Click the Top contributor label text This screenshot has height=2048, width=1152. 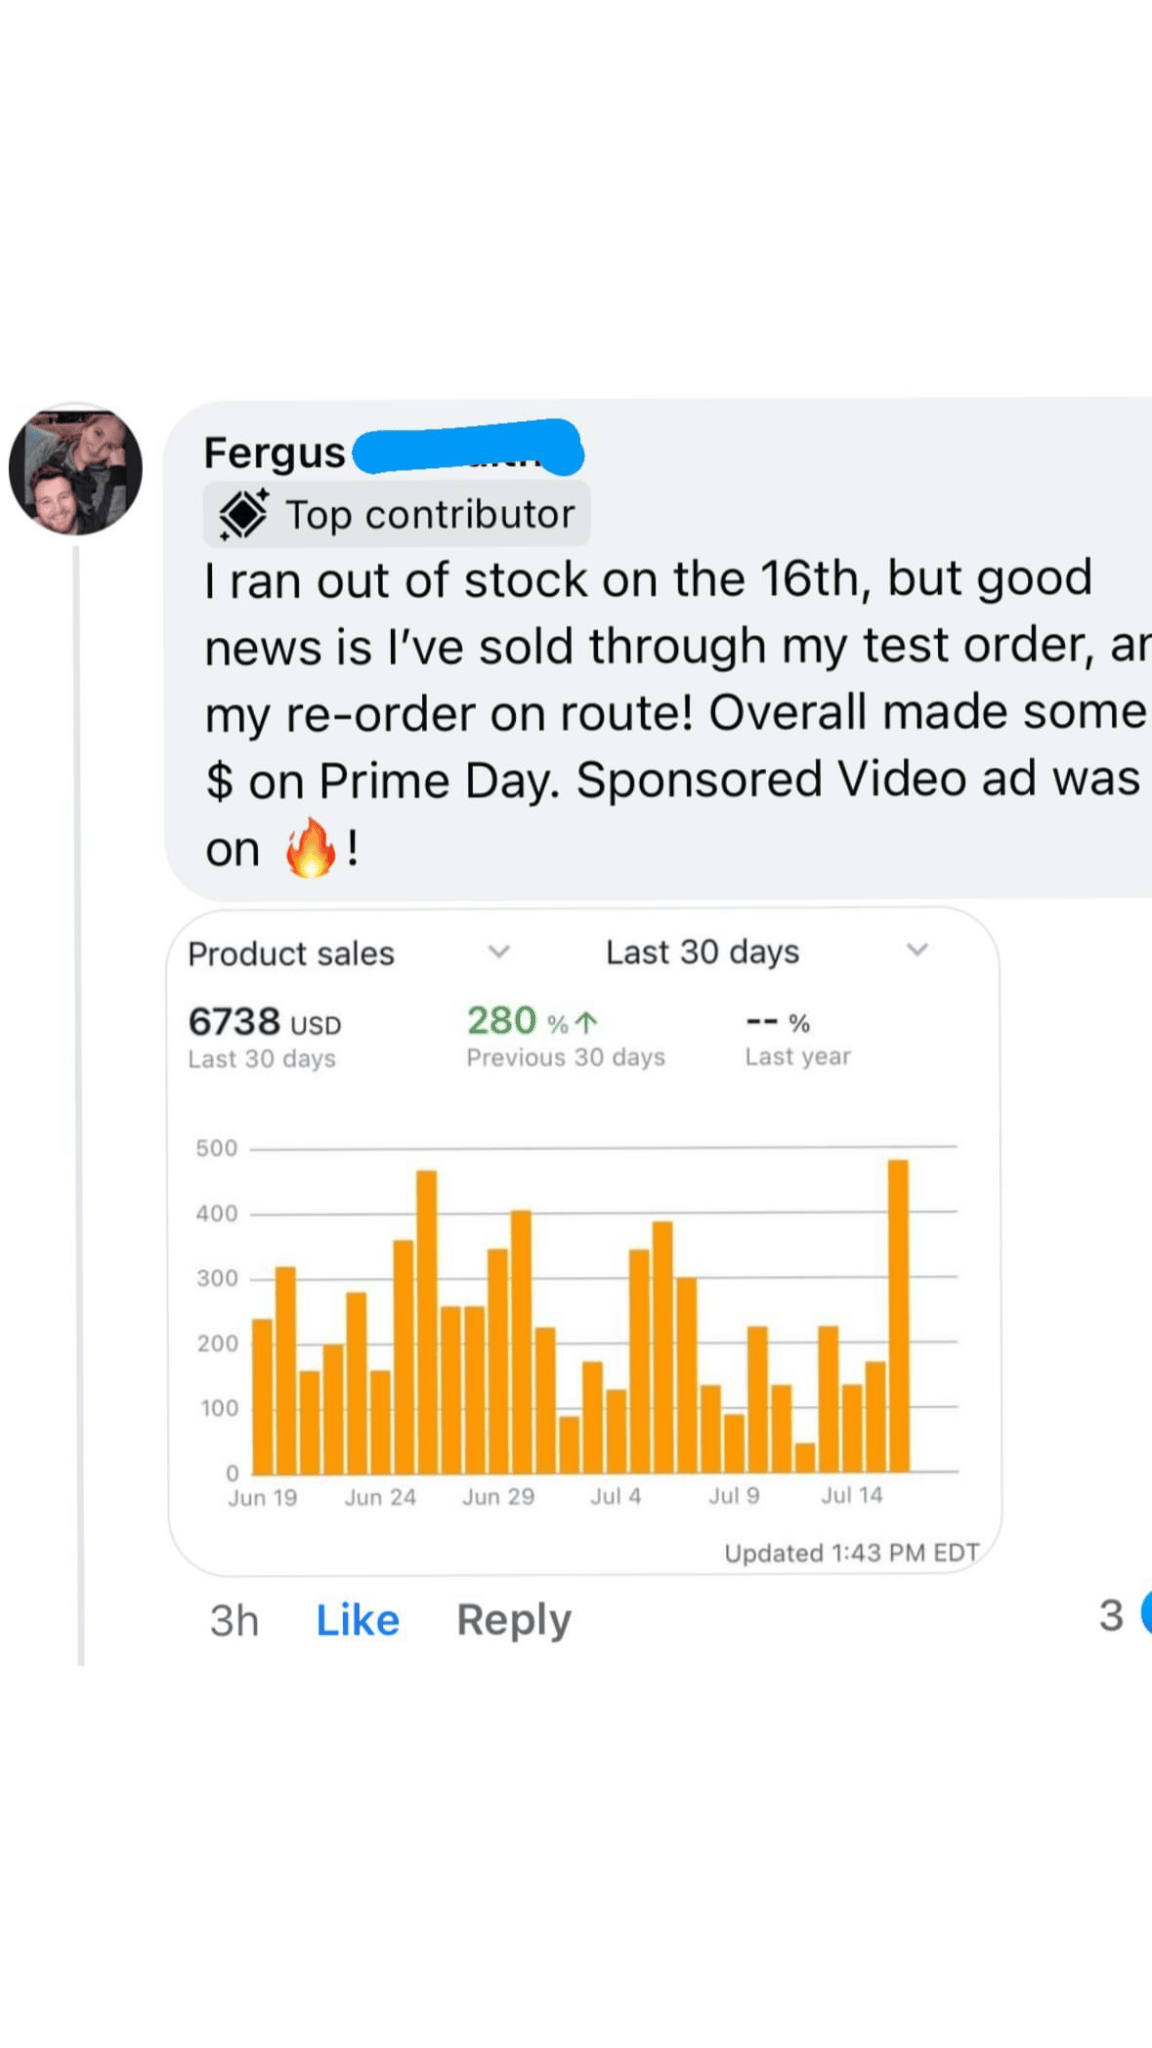click(430, 515)
